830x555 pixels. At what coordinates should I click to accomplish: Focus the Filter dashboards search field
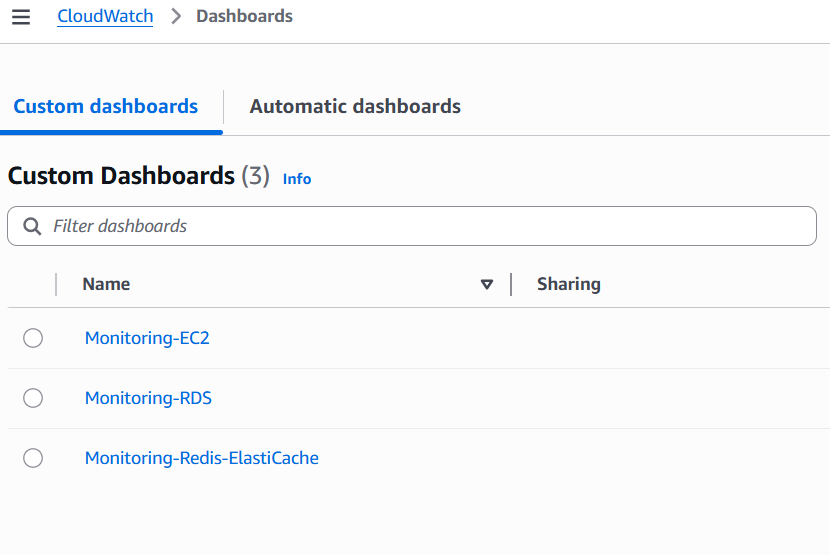420,226
